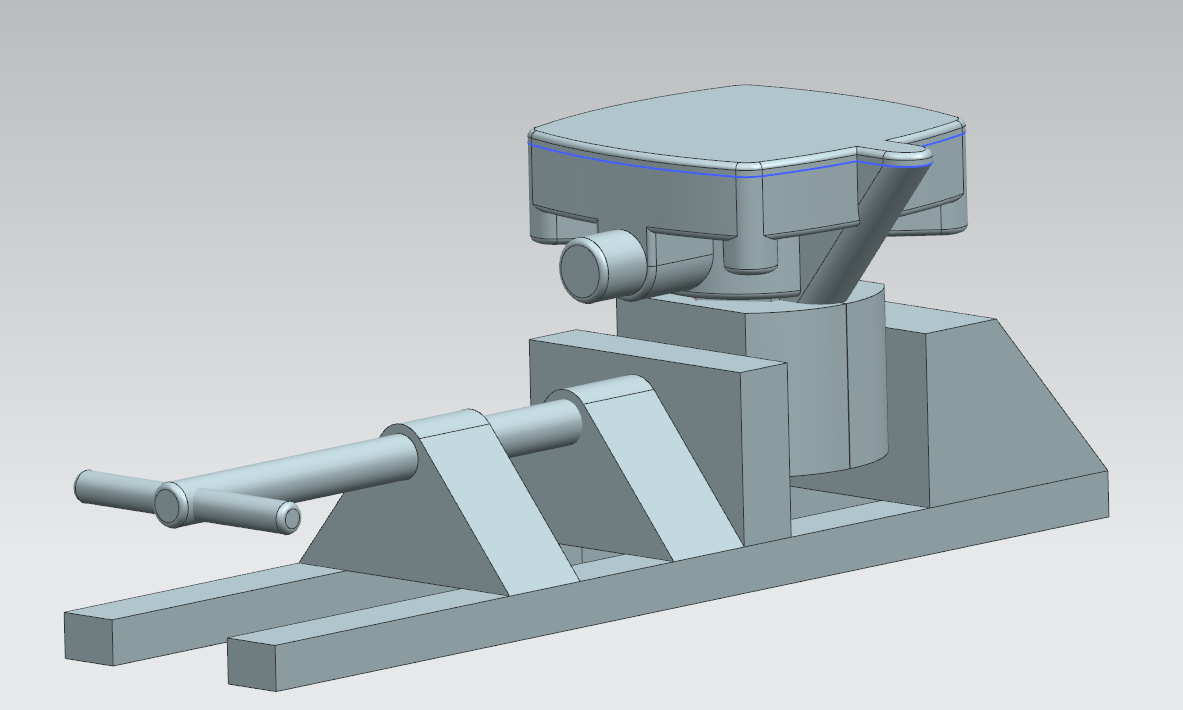Pick the end face of the right base rail

click(x=252, y=664)
